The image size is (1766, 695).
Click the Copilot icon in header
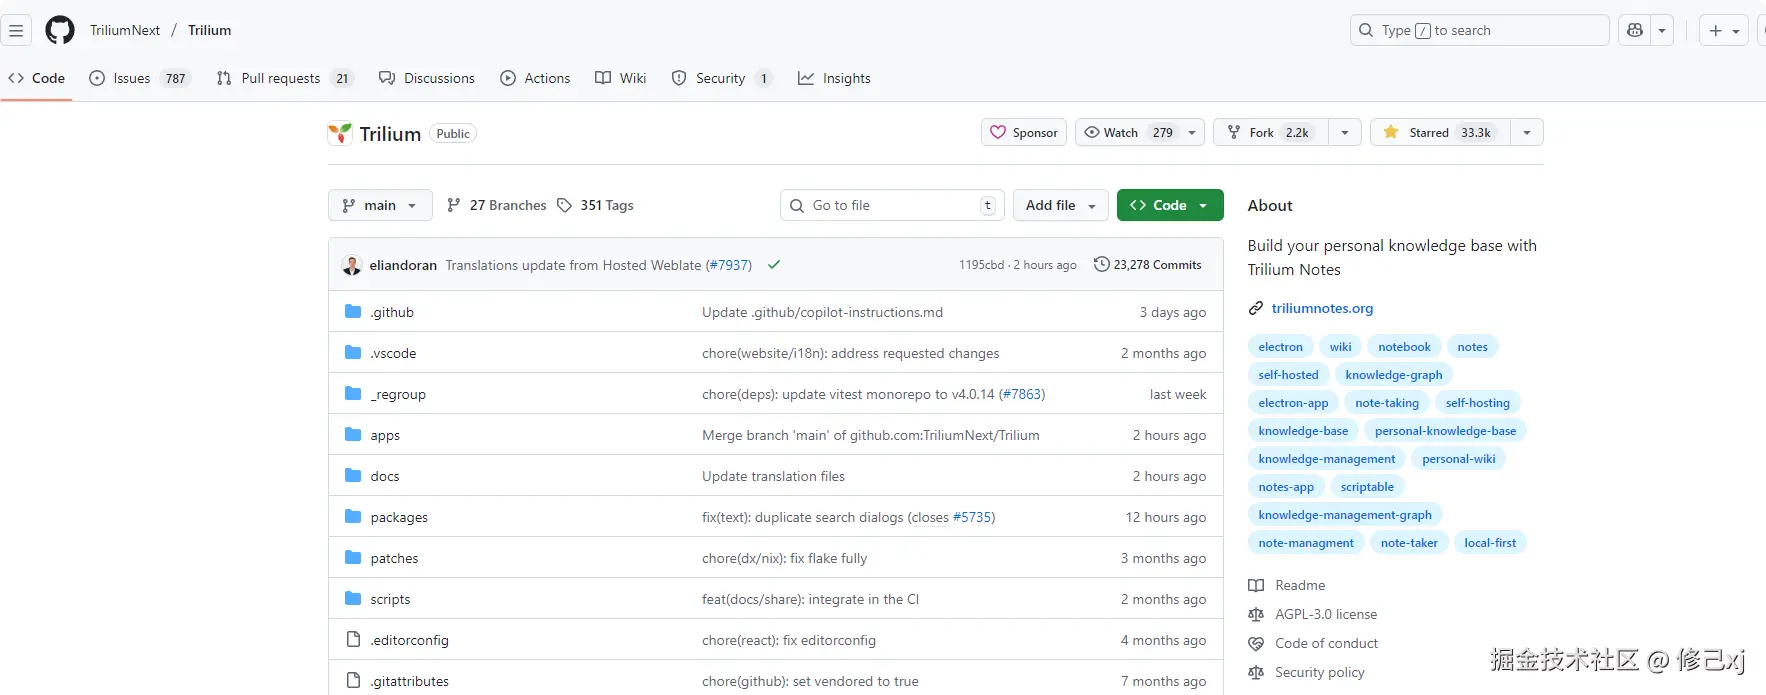click(1635, 30)
